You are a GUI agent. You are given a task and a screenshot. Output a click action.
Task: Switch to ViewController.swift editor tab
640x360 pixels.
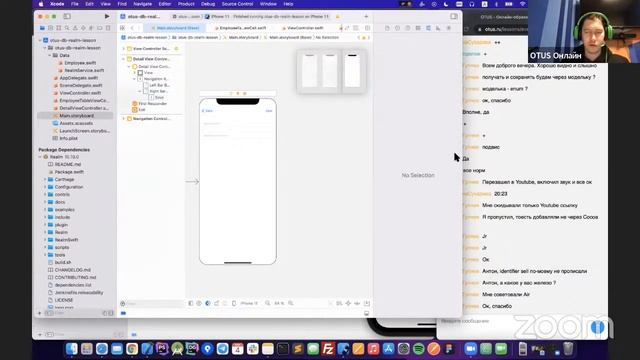tap(305, 28)
